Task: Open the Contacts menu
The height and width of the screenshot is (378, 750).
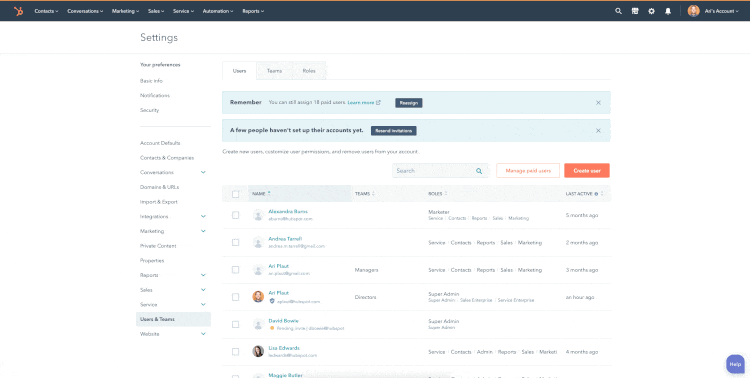Action: point(46,11)
